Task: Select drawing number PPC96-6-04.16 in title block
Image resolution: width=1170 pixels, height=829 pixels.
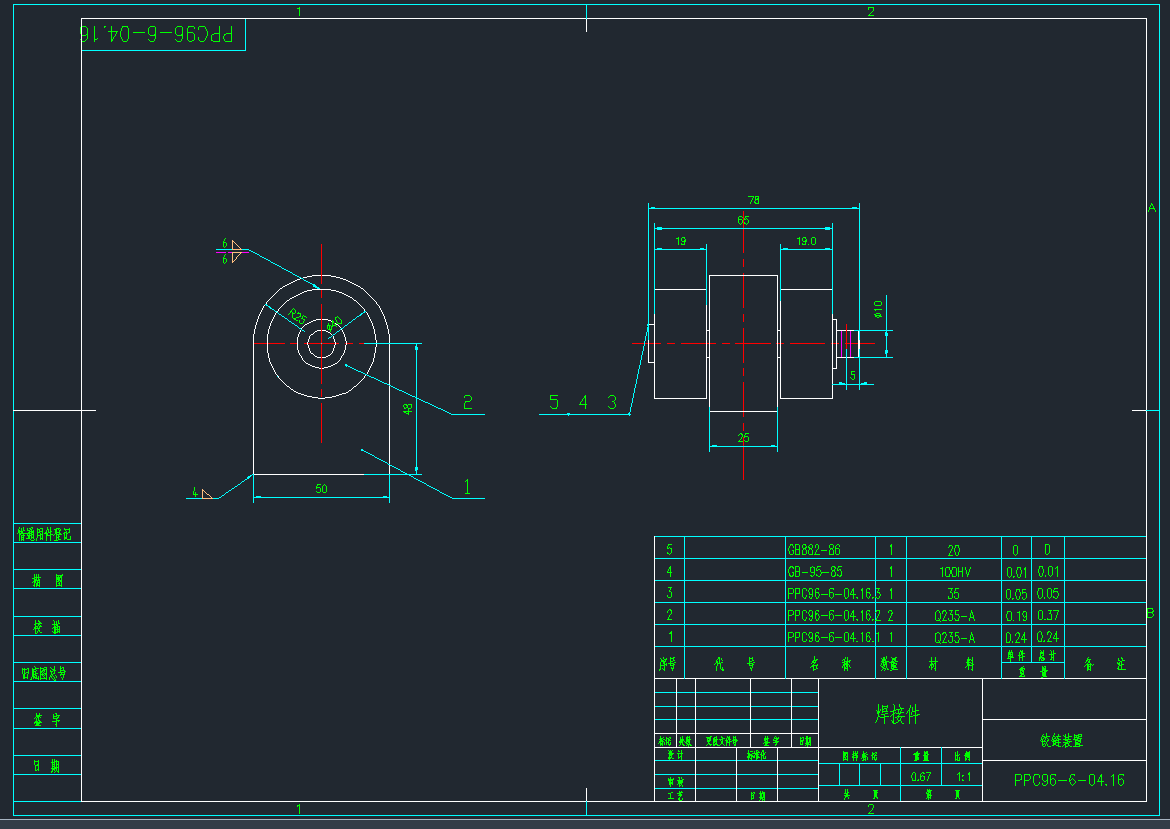Action: pyautogui.click(x=1069, y=780)
